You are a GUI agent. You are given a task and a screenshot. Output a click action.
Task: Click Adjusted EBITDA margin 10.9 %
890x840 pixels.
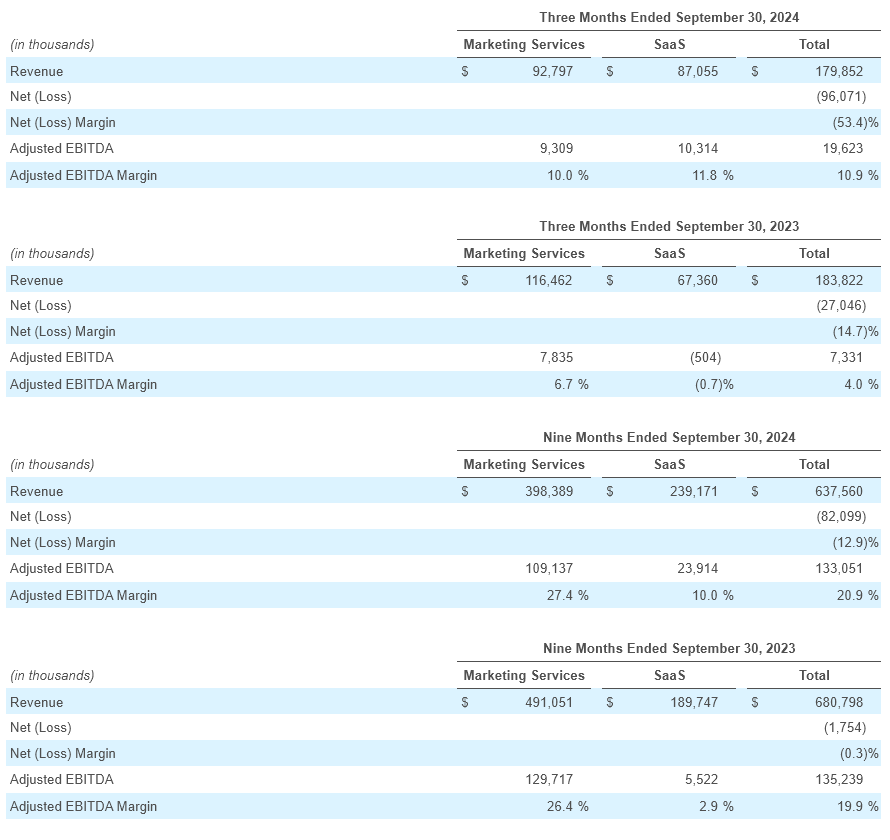coord(858,175)
